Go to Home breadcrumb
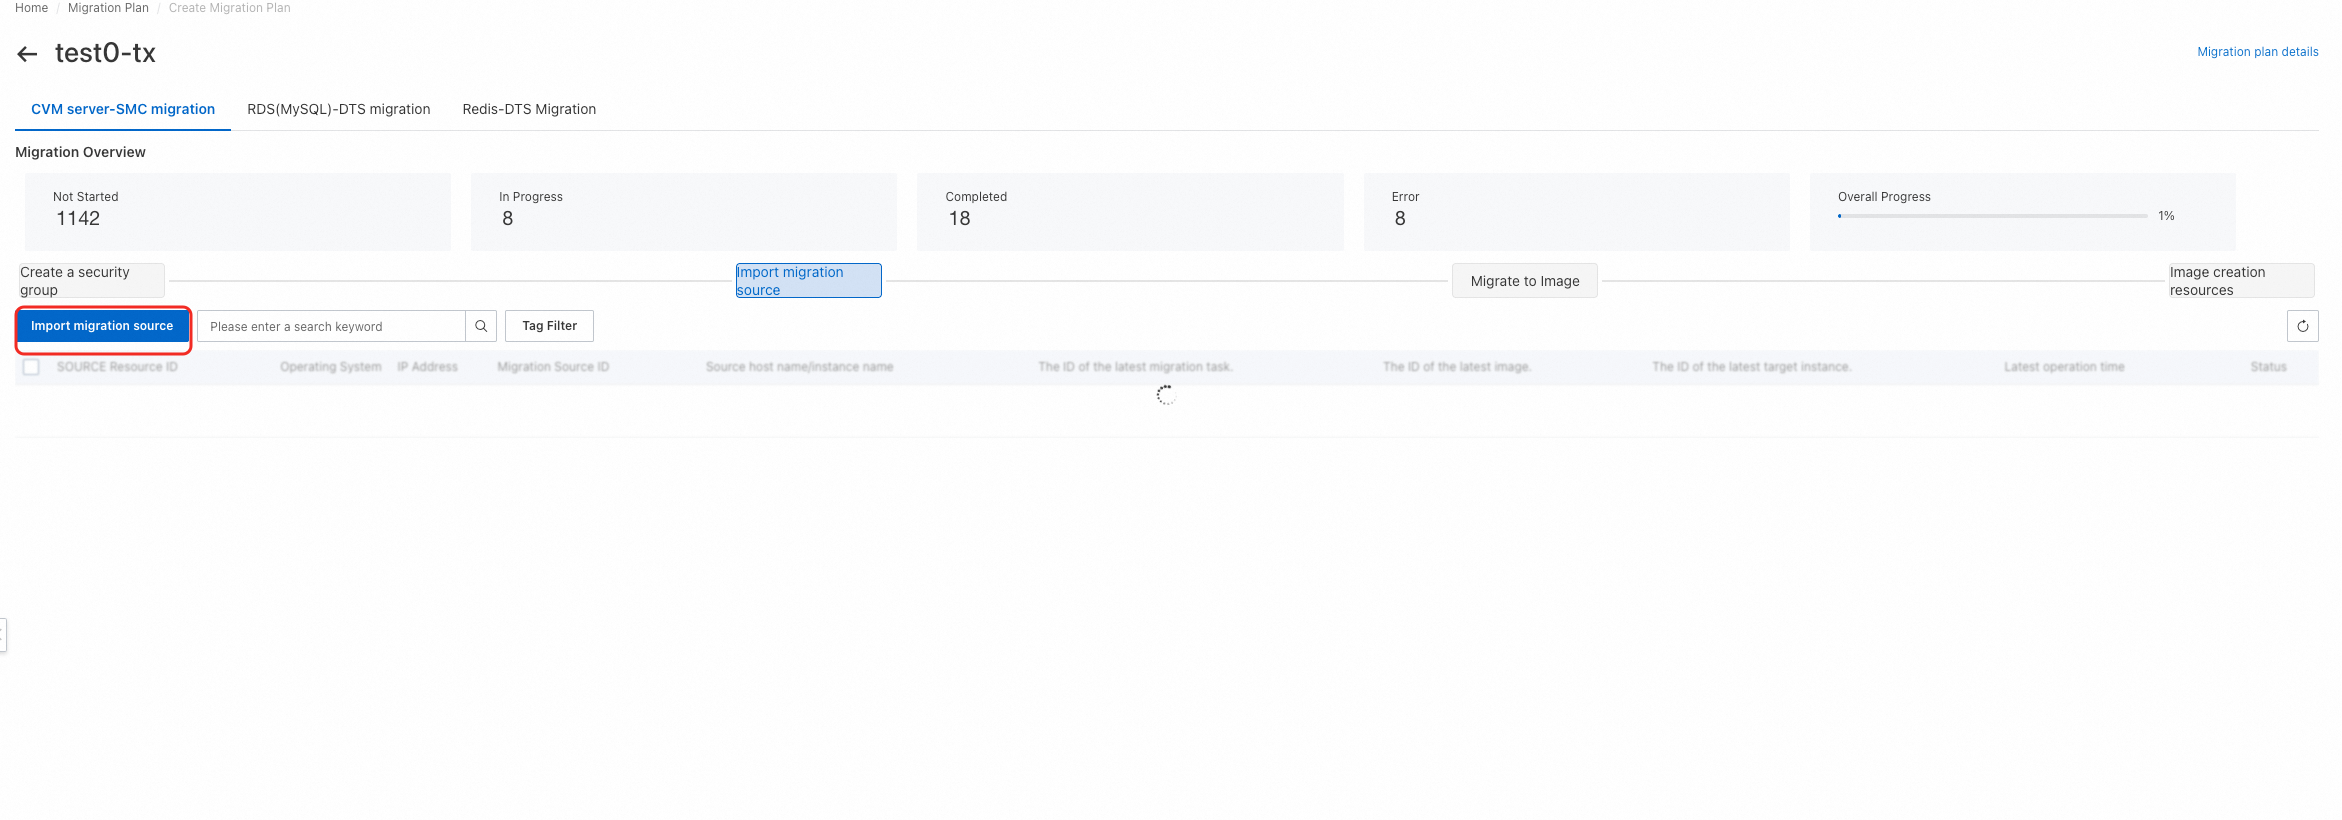Image resolution: width=2342 pixels, height=820 pixels. (x=31, y=8)
